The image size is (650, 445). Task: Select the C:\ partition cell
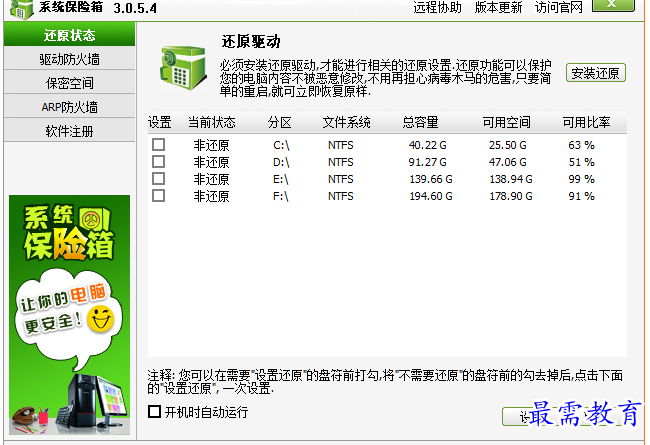click(281, 145)
